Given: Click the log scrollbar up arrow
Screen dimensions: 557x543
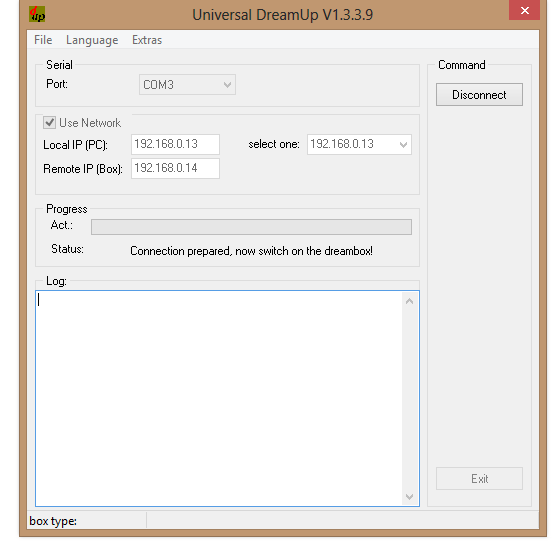Looking at the screenshot, I should click(x=410, y=301).
